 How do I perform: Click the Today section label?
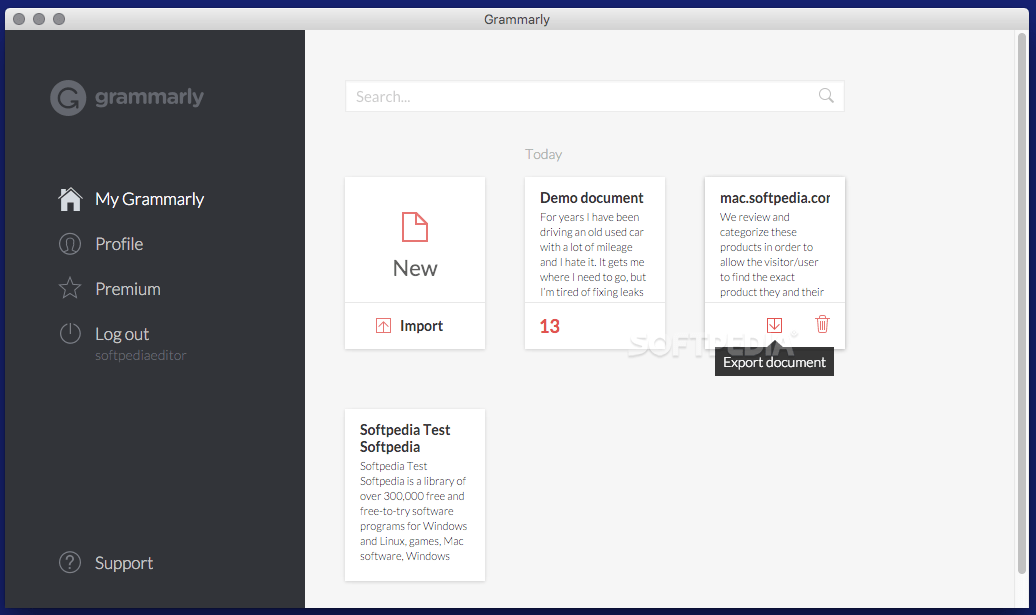[543, 154]
